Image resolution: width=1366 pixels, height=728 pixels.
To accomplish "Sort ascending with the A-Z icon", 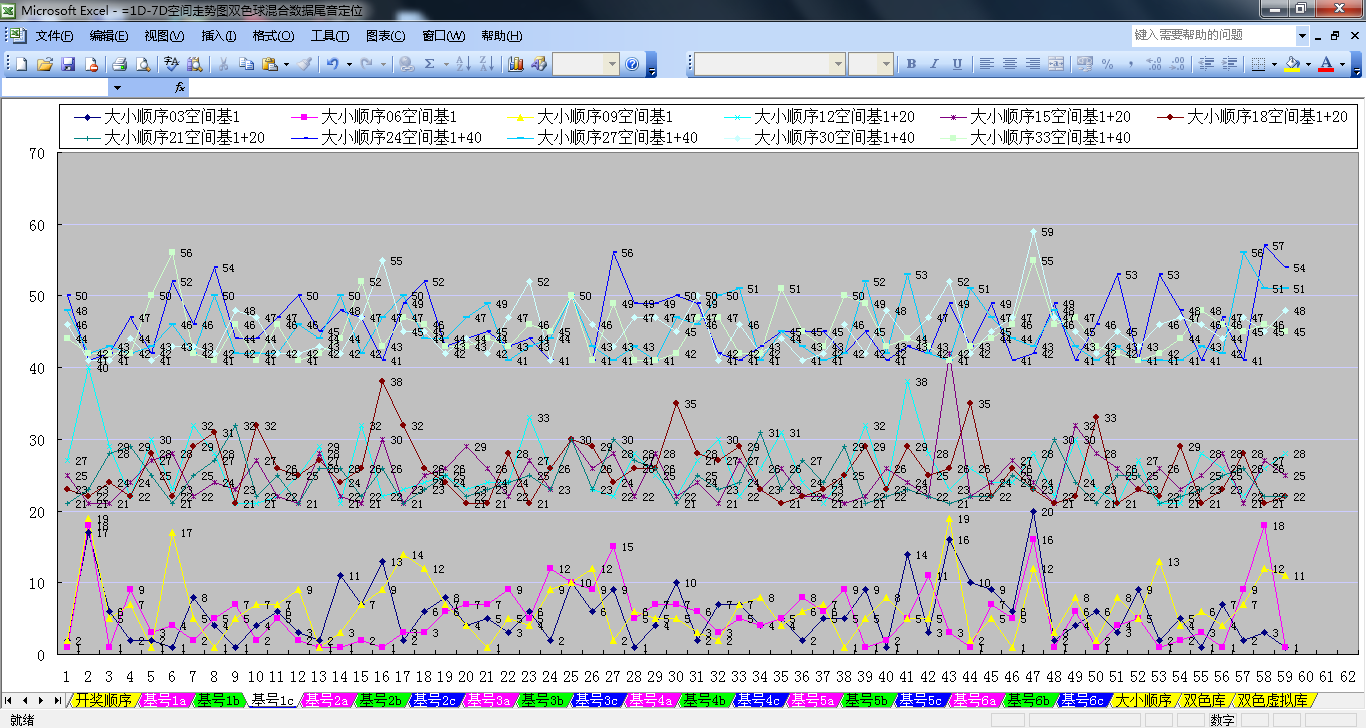I will pos(463,64).
